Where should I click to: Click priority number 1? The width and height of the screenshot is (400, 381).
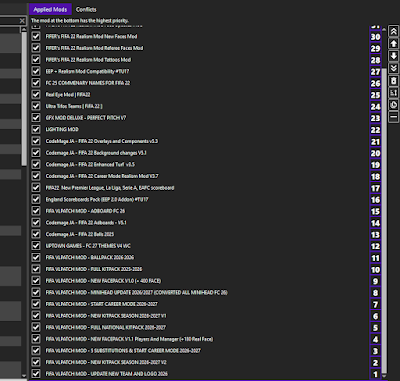(x=376, y=374)
